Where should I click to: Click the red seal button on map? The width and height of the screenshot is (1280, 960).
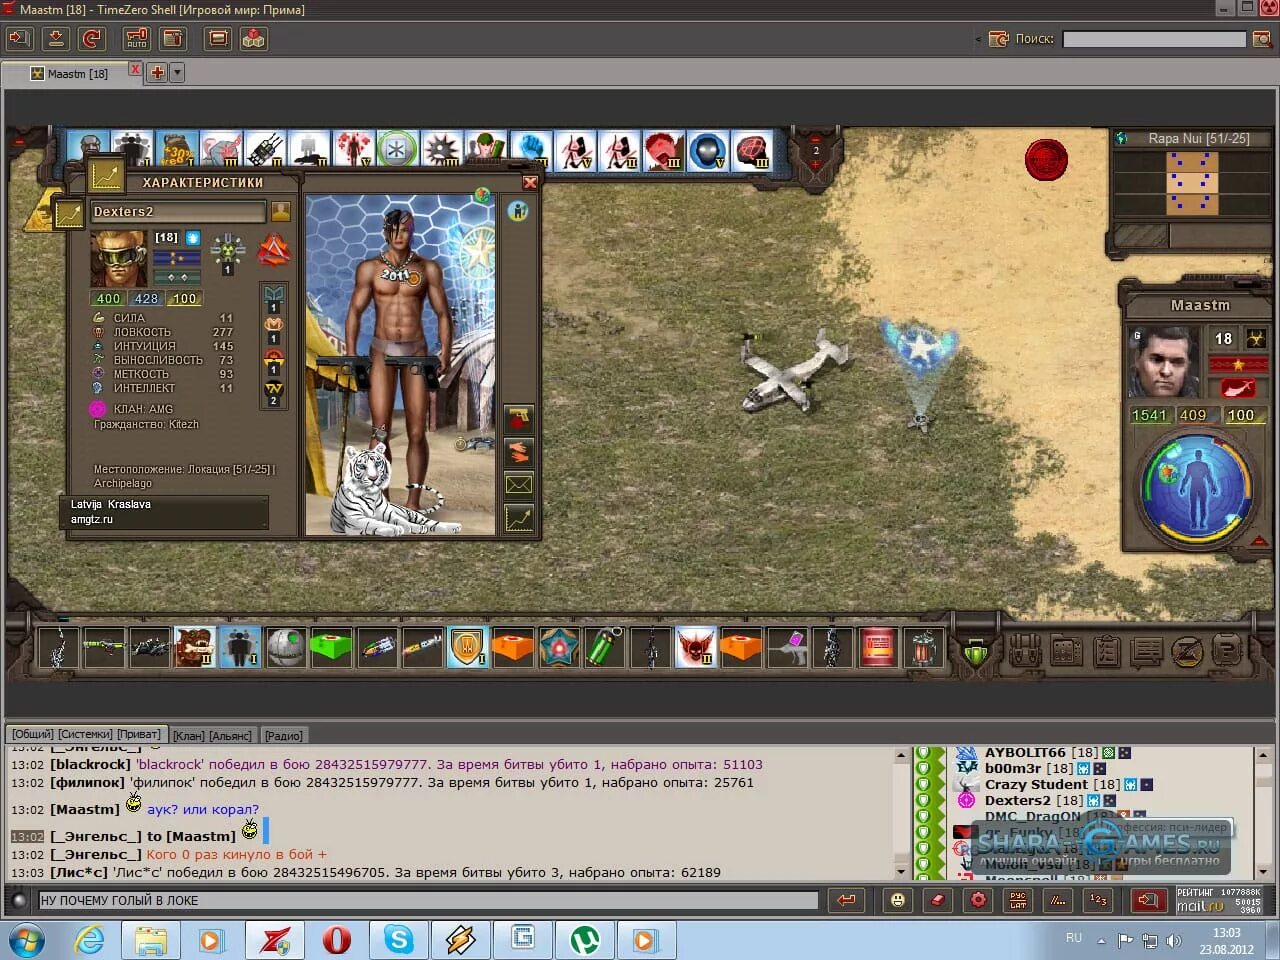coord(1046,159)
